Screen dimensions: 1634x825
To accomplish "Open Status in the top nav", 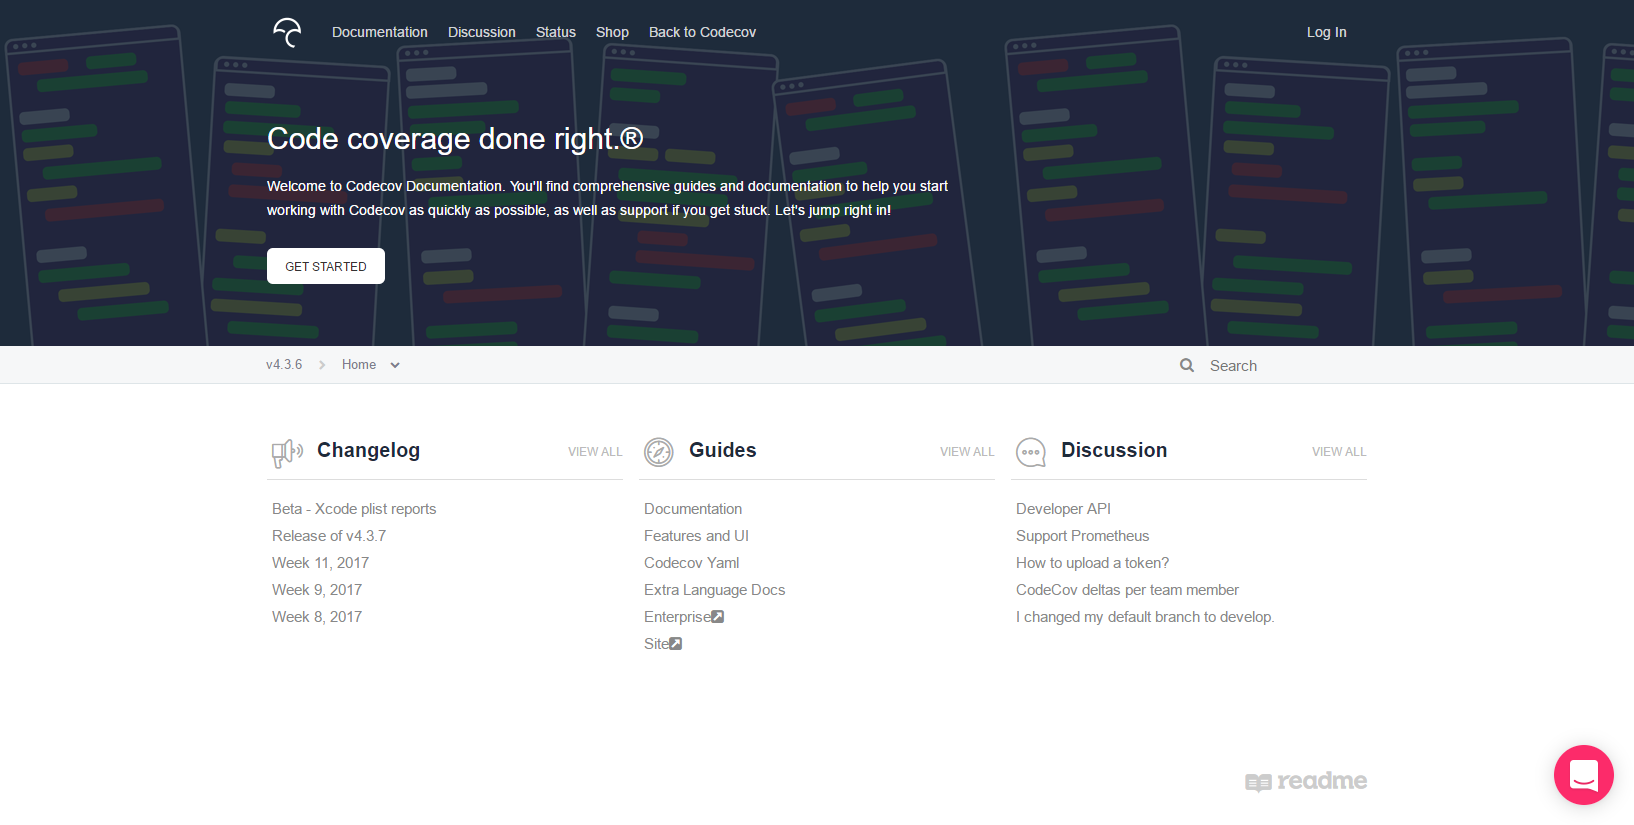I will [x=556, y=32].
